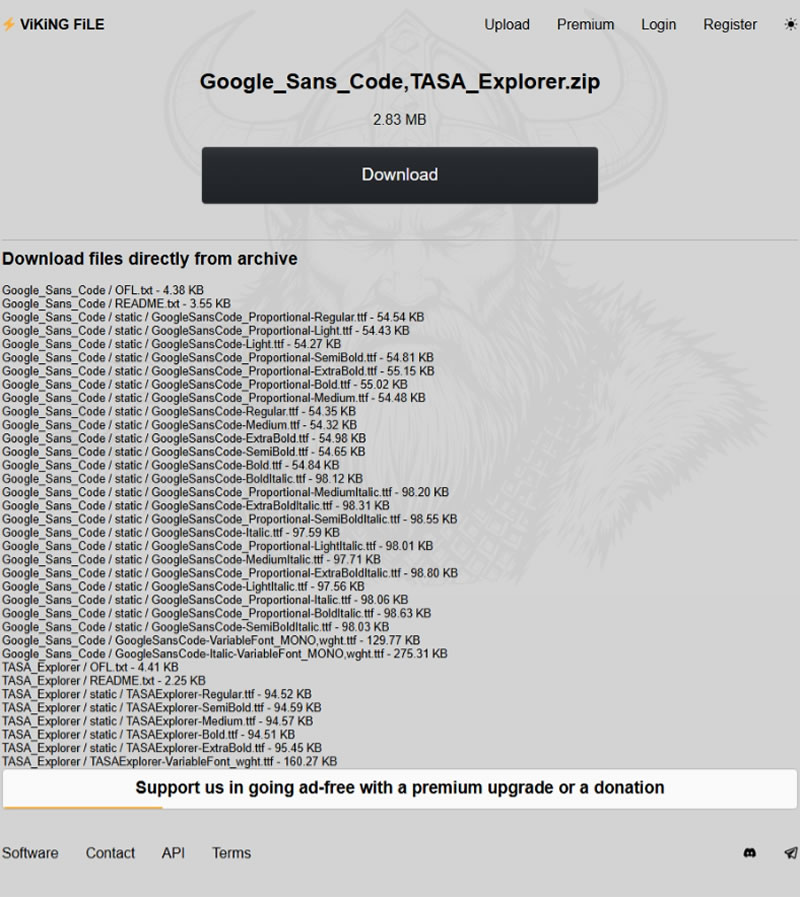Download GoogleSansCode-Italic-VariableFont_MONO,wght.ttf
The image size is (800, 898).
(x=224, y=653)
